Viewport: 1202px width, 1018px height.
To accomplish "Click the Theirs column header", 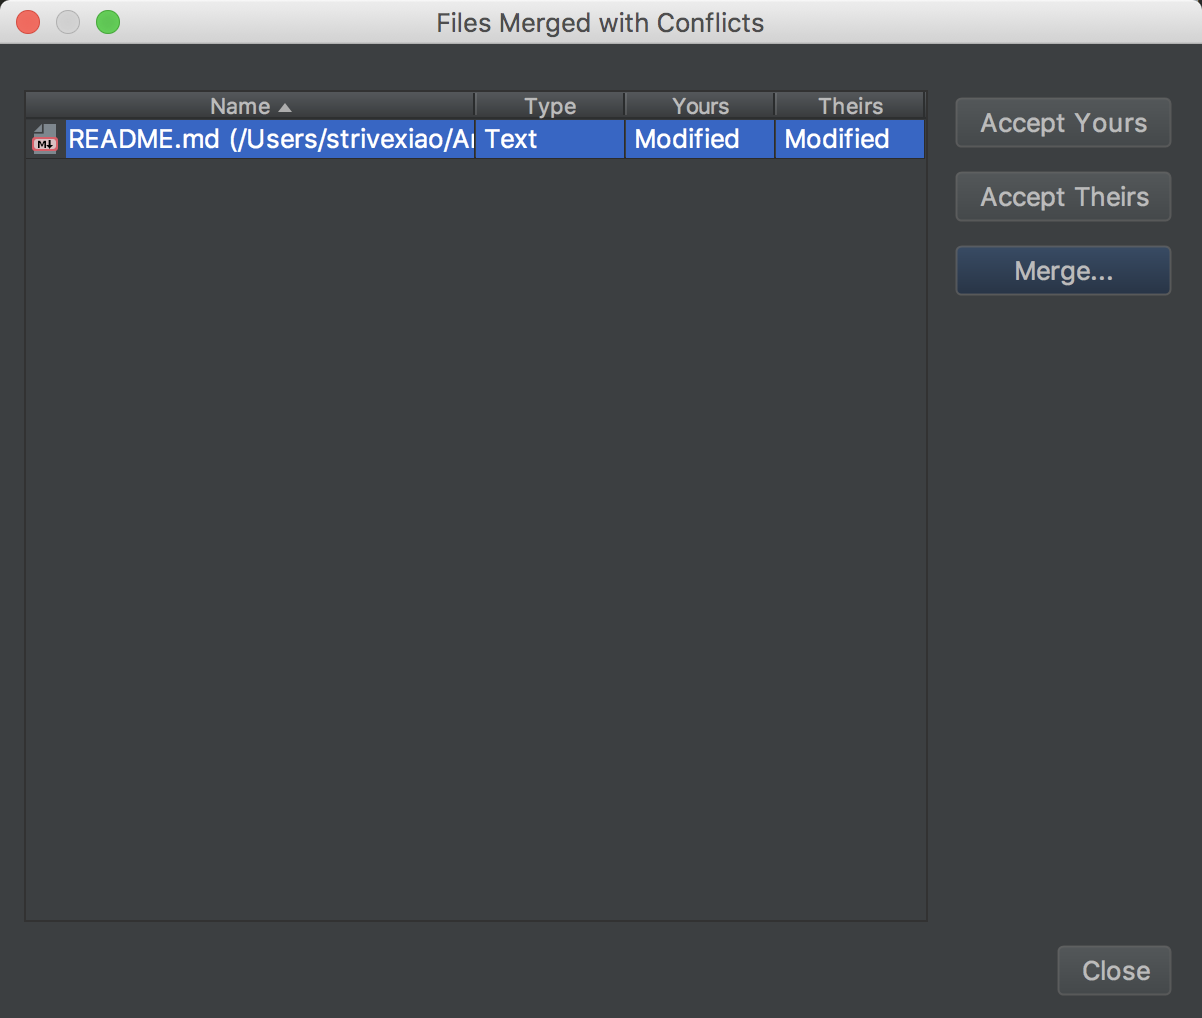I will point(850,106).
